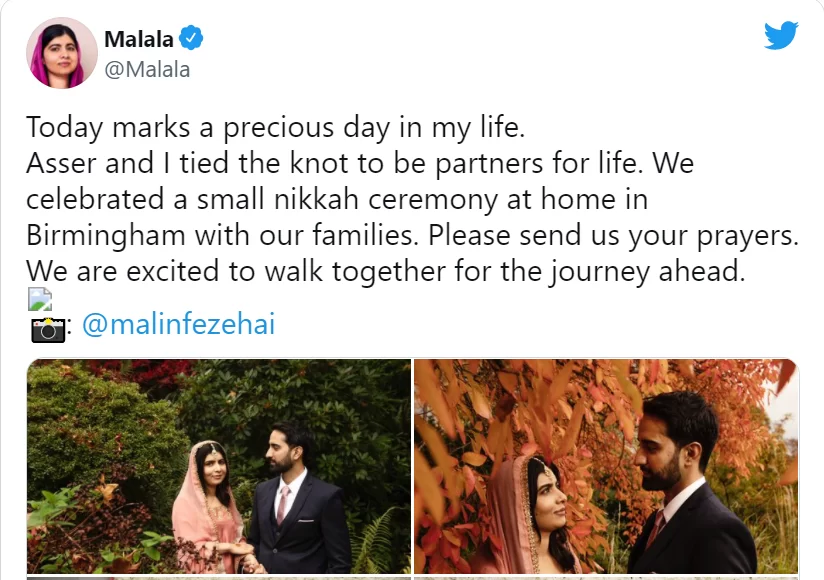Click the bottom-left photo strip
Screen dimensions: 824x580
click(x=218, y=577)
